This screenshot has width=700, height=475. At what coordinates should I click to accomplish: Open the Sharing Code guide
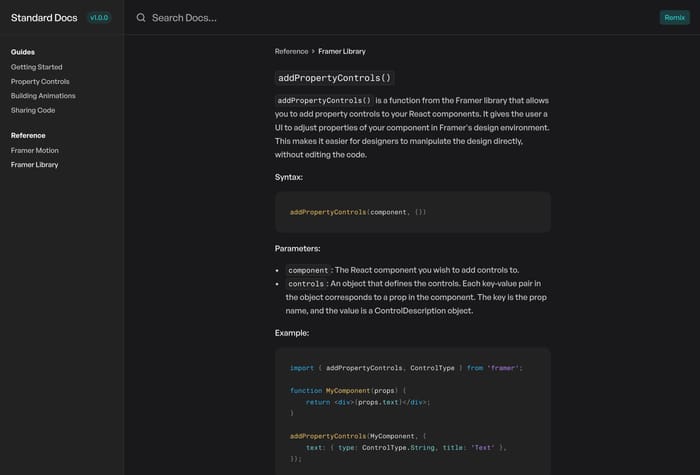pyautogui.click(x=33, y=110)
